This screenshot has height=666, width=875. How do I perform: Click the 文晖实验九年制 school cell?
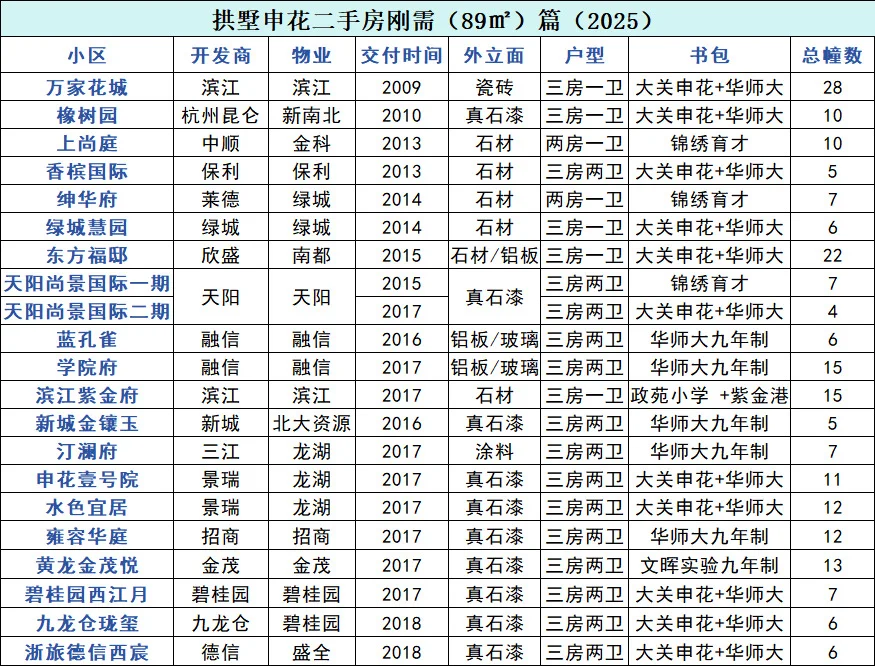pyautogui.click(x=709, y=565)
